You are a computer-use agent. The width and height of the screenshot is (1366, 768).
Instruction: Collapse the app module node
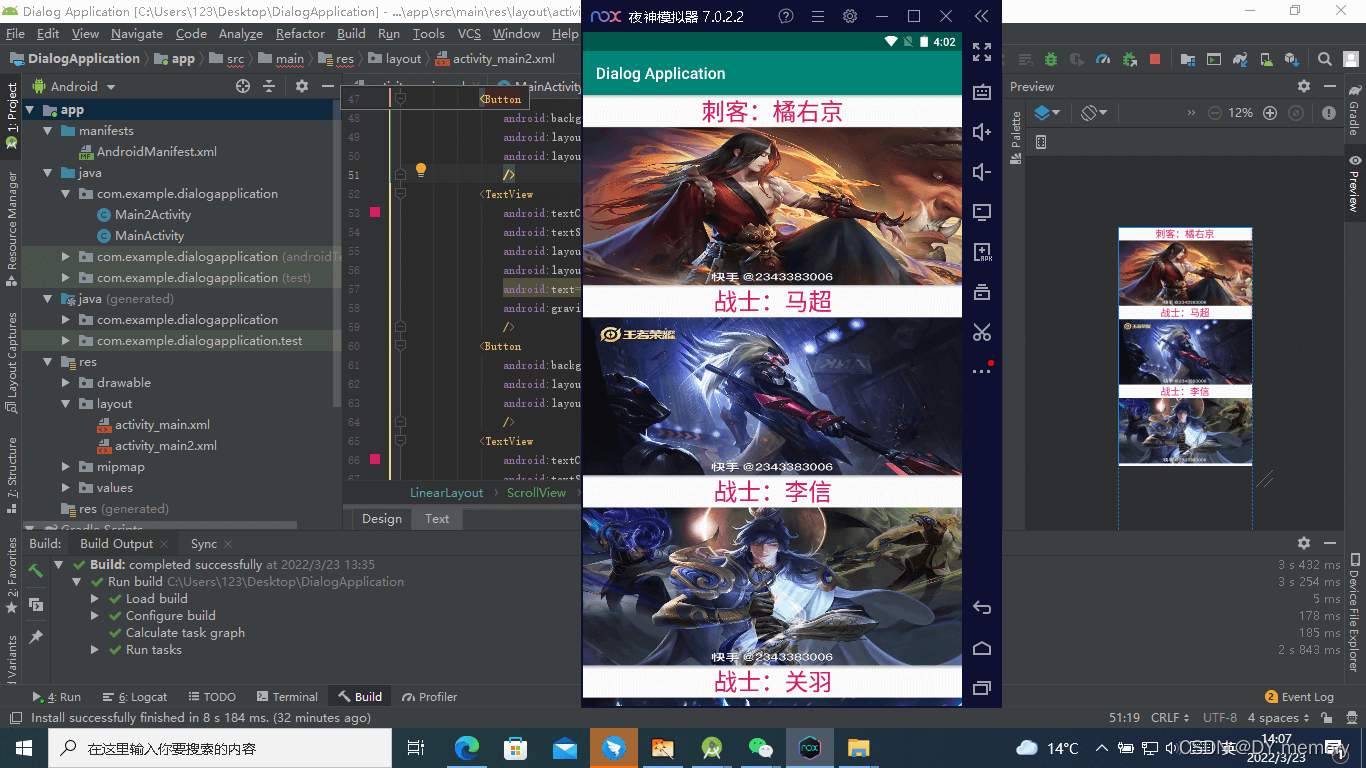(x=30, y=110)
